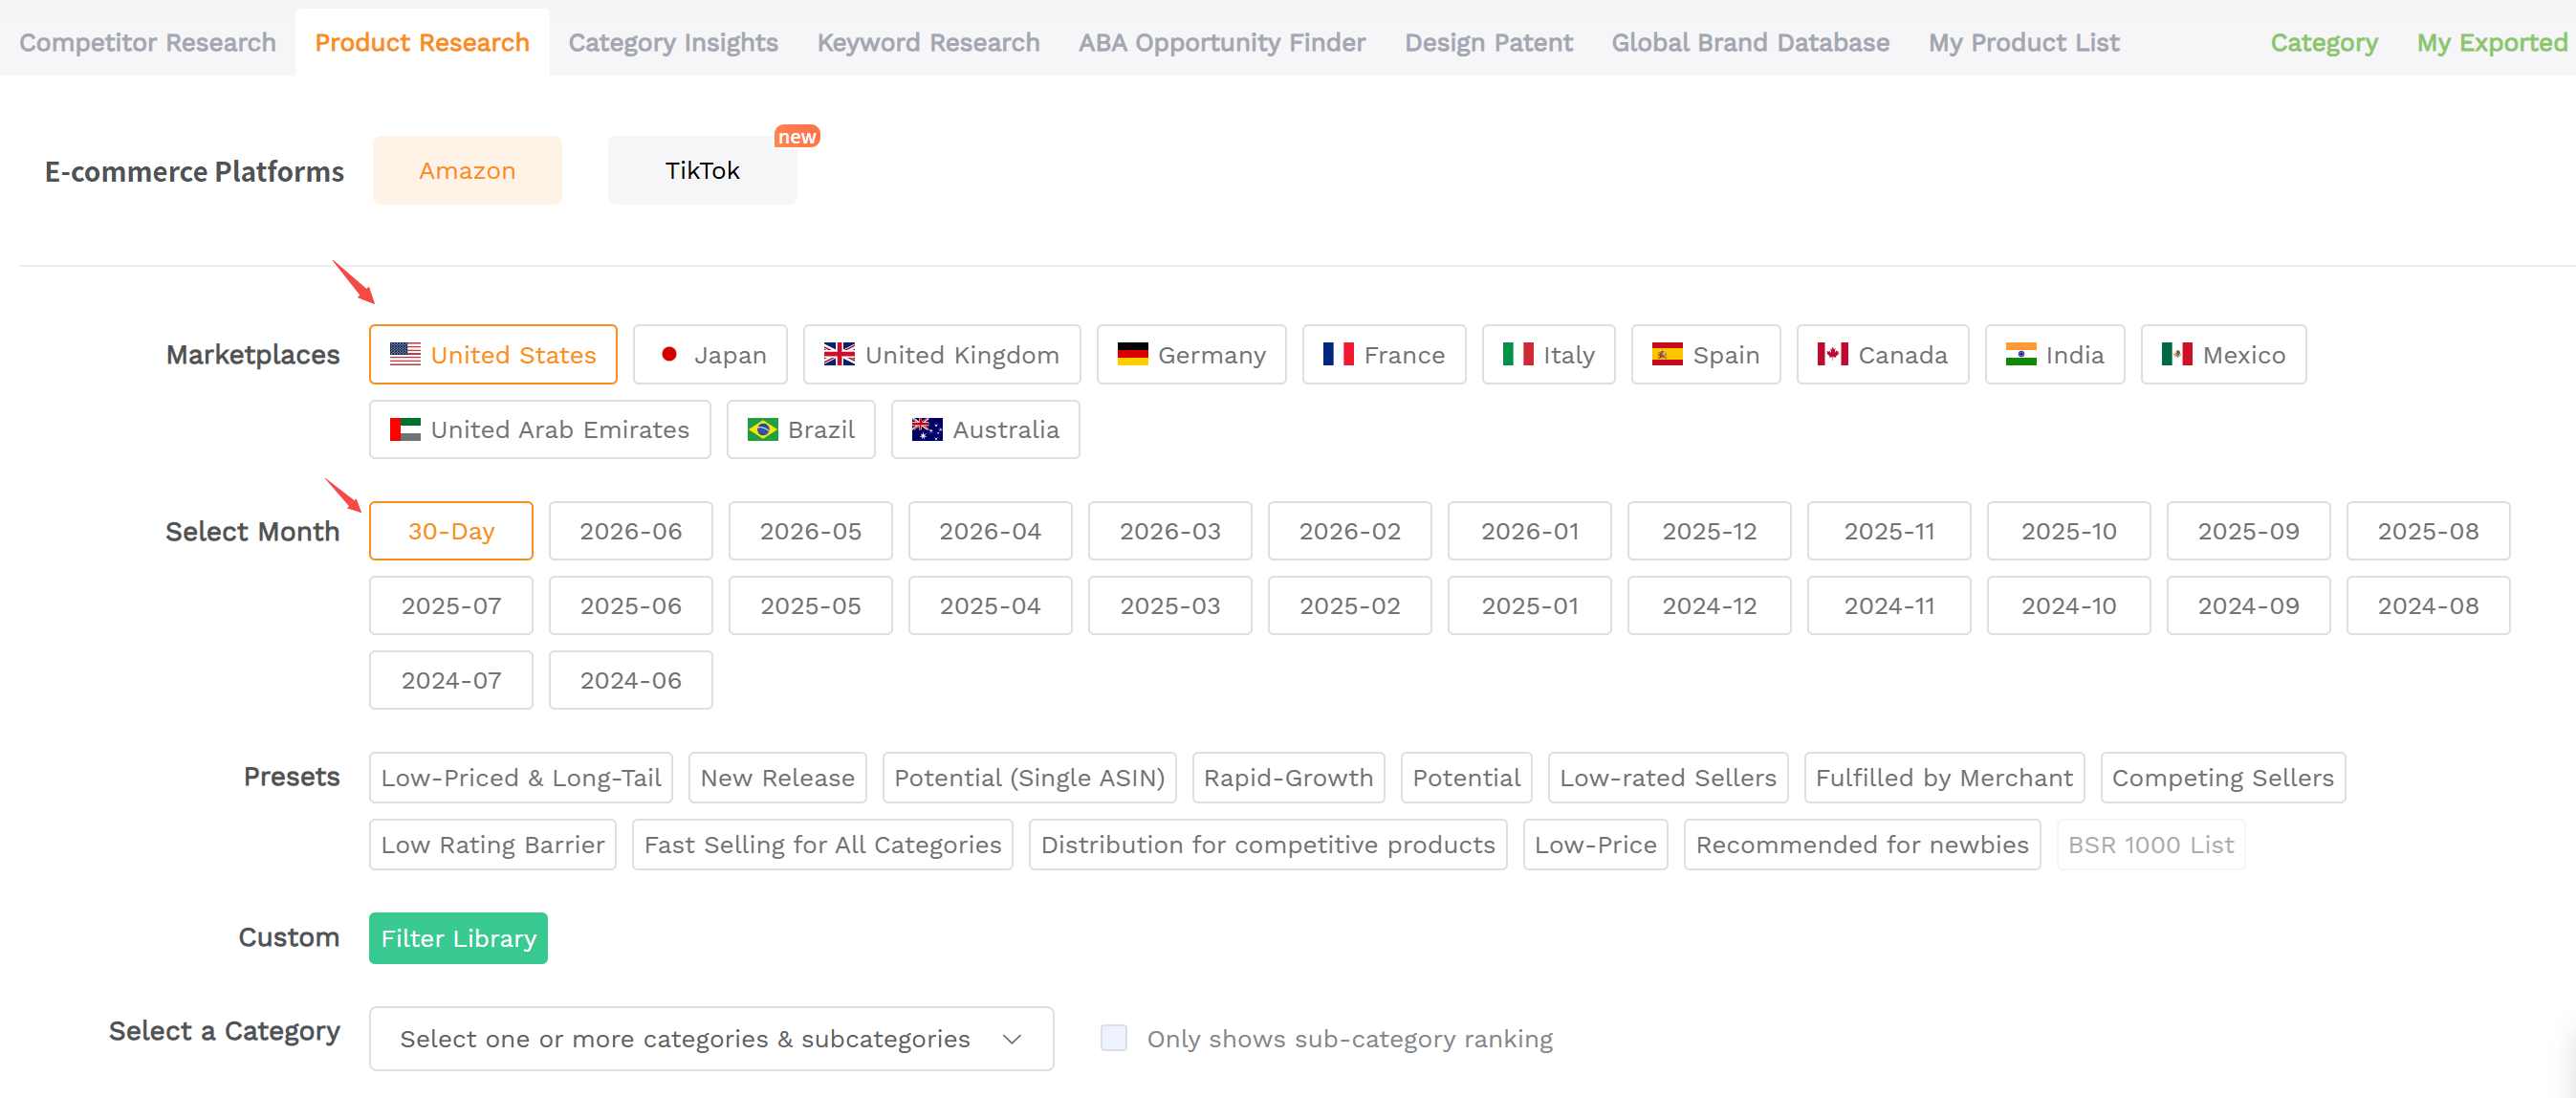Open the Global Brand Database tab
Viewport: 2576px width, 1098px height.
tap(1750, 43)
